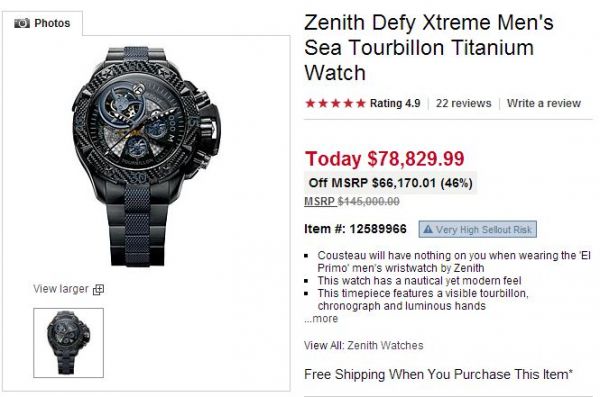Click the Today $78,829.99 price
This screenshot has height=397, width=600.
point(385,158)
